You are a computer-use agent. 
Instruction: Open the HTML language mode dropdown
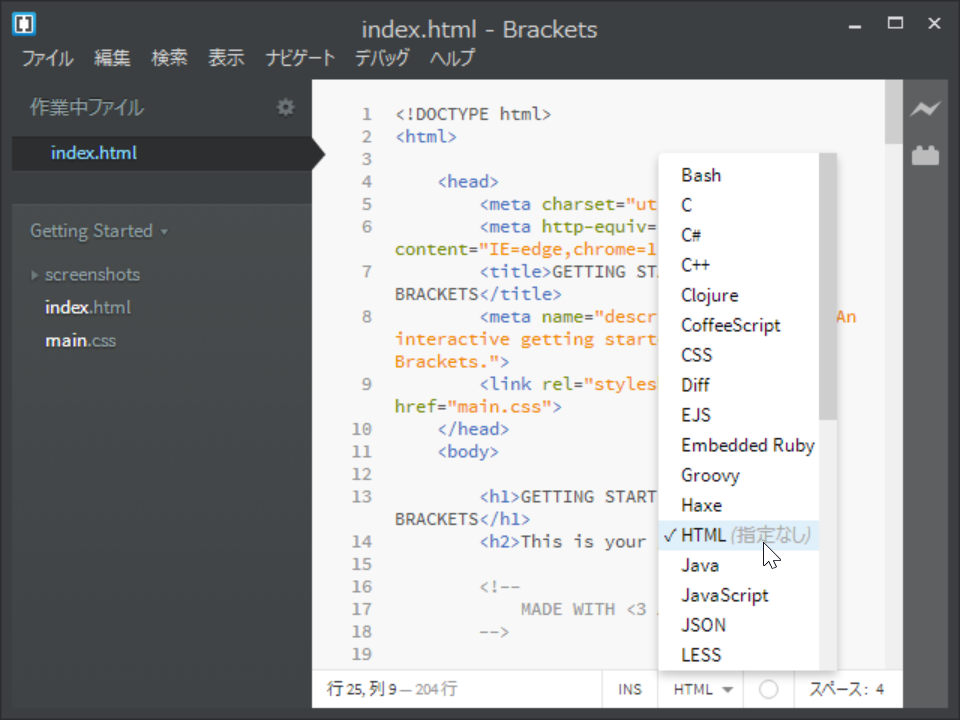click(x=703, y=689)
